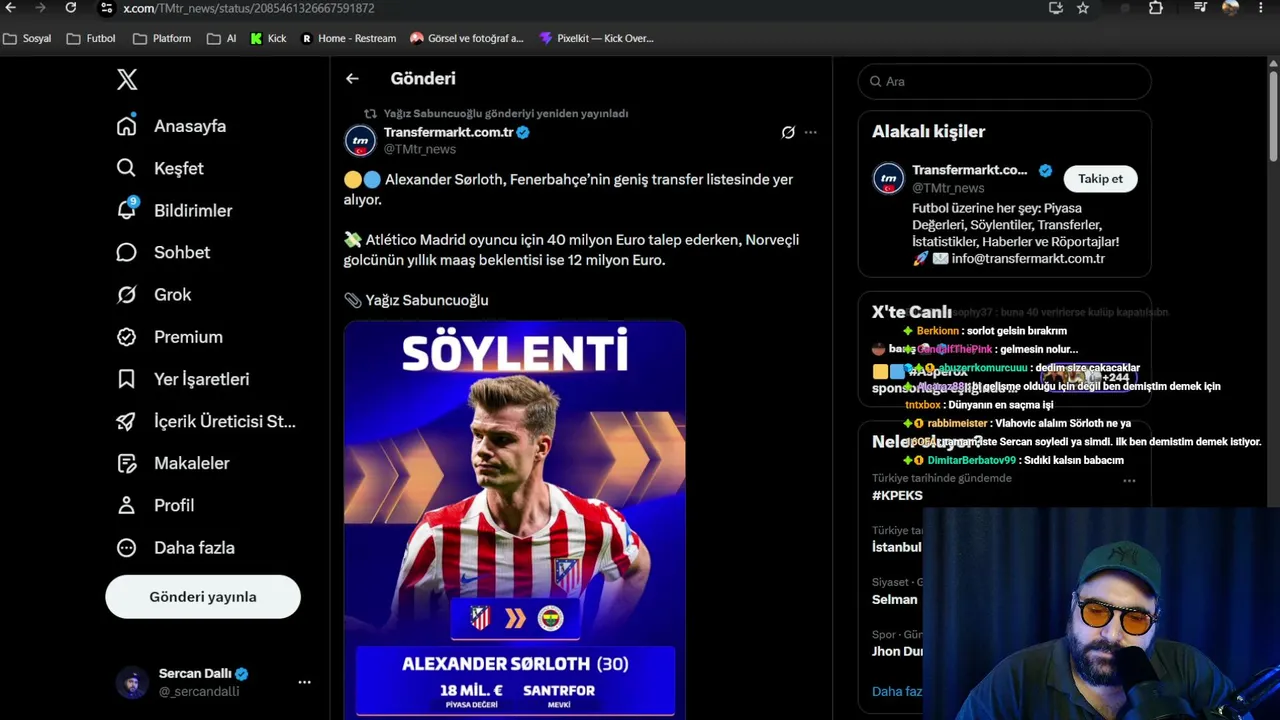Open the İstanbul trending topic
1280x720 pixels.
tap(896, 547)
